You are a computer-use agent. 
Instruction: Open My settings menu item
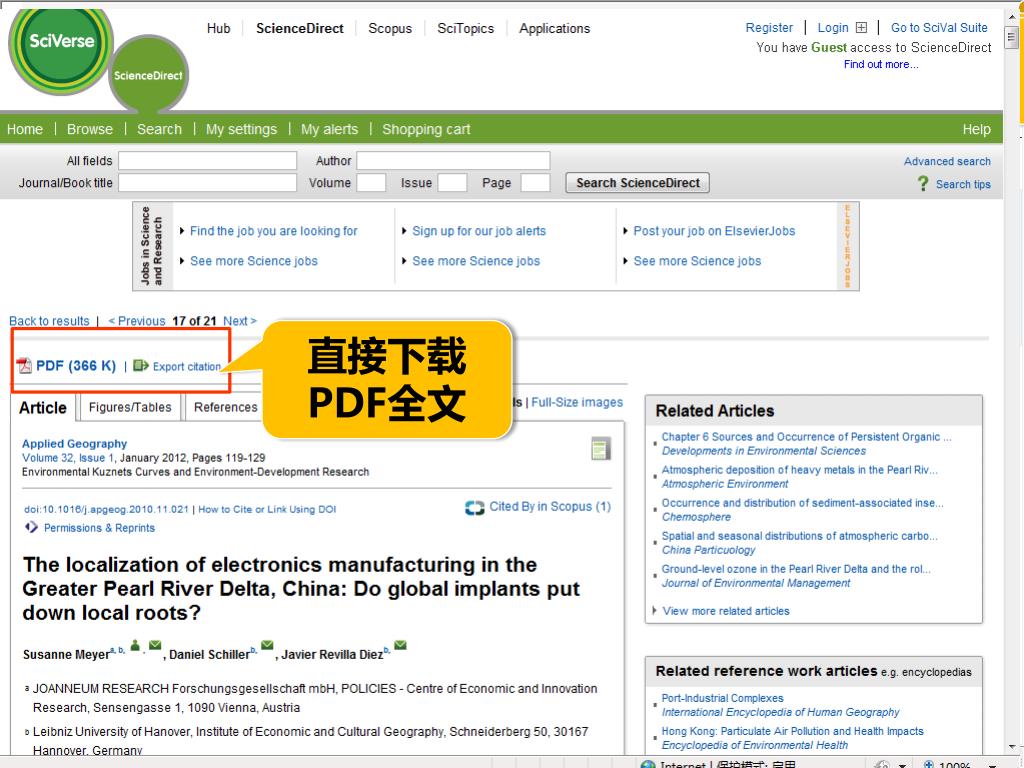(242, 129)
